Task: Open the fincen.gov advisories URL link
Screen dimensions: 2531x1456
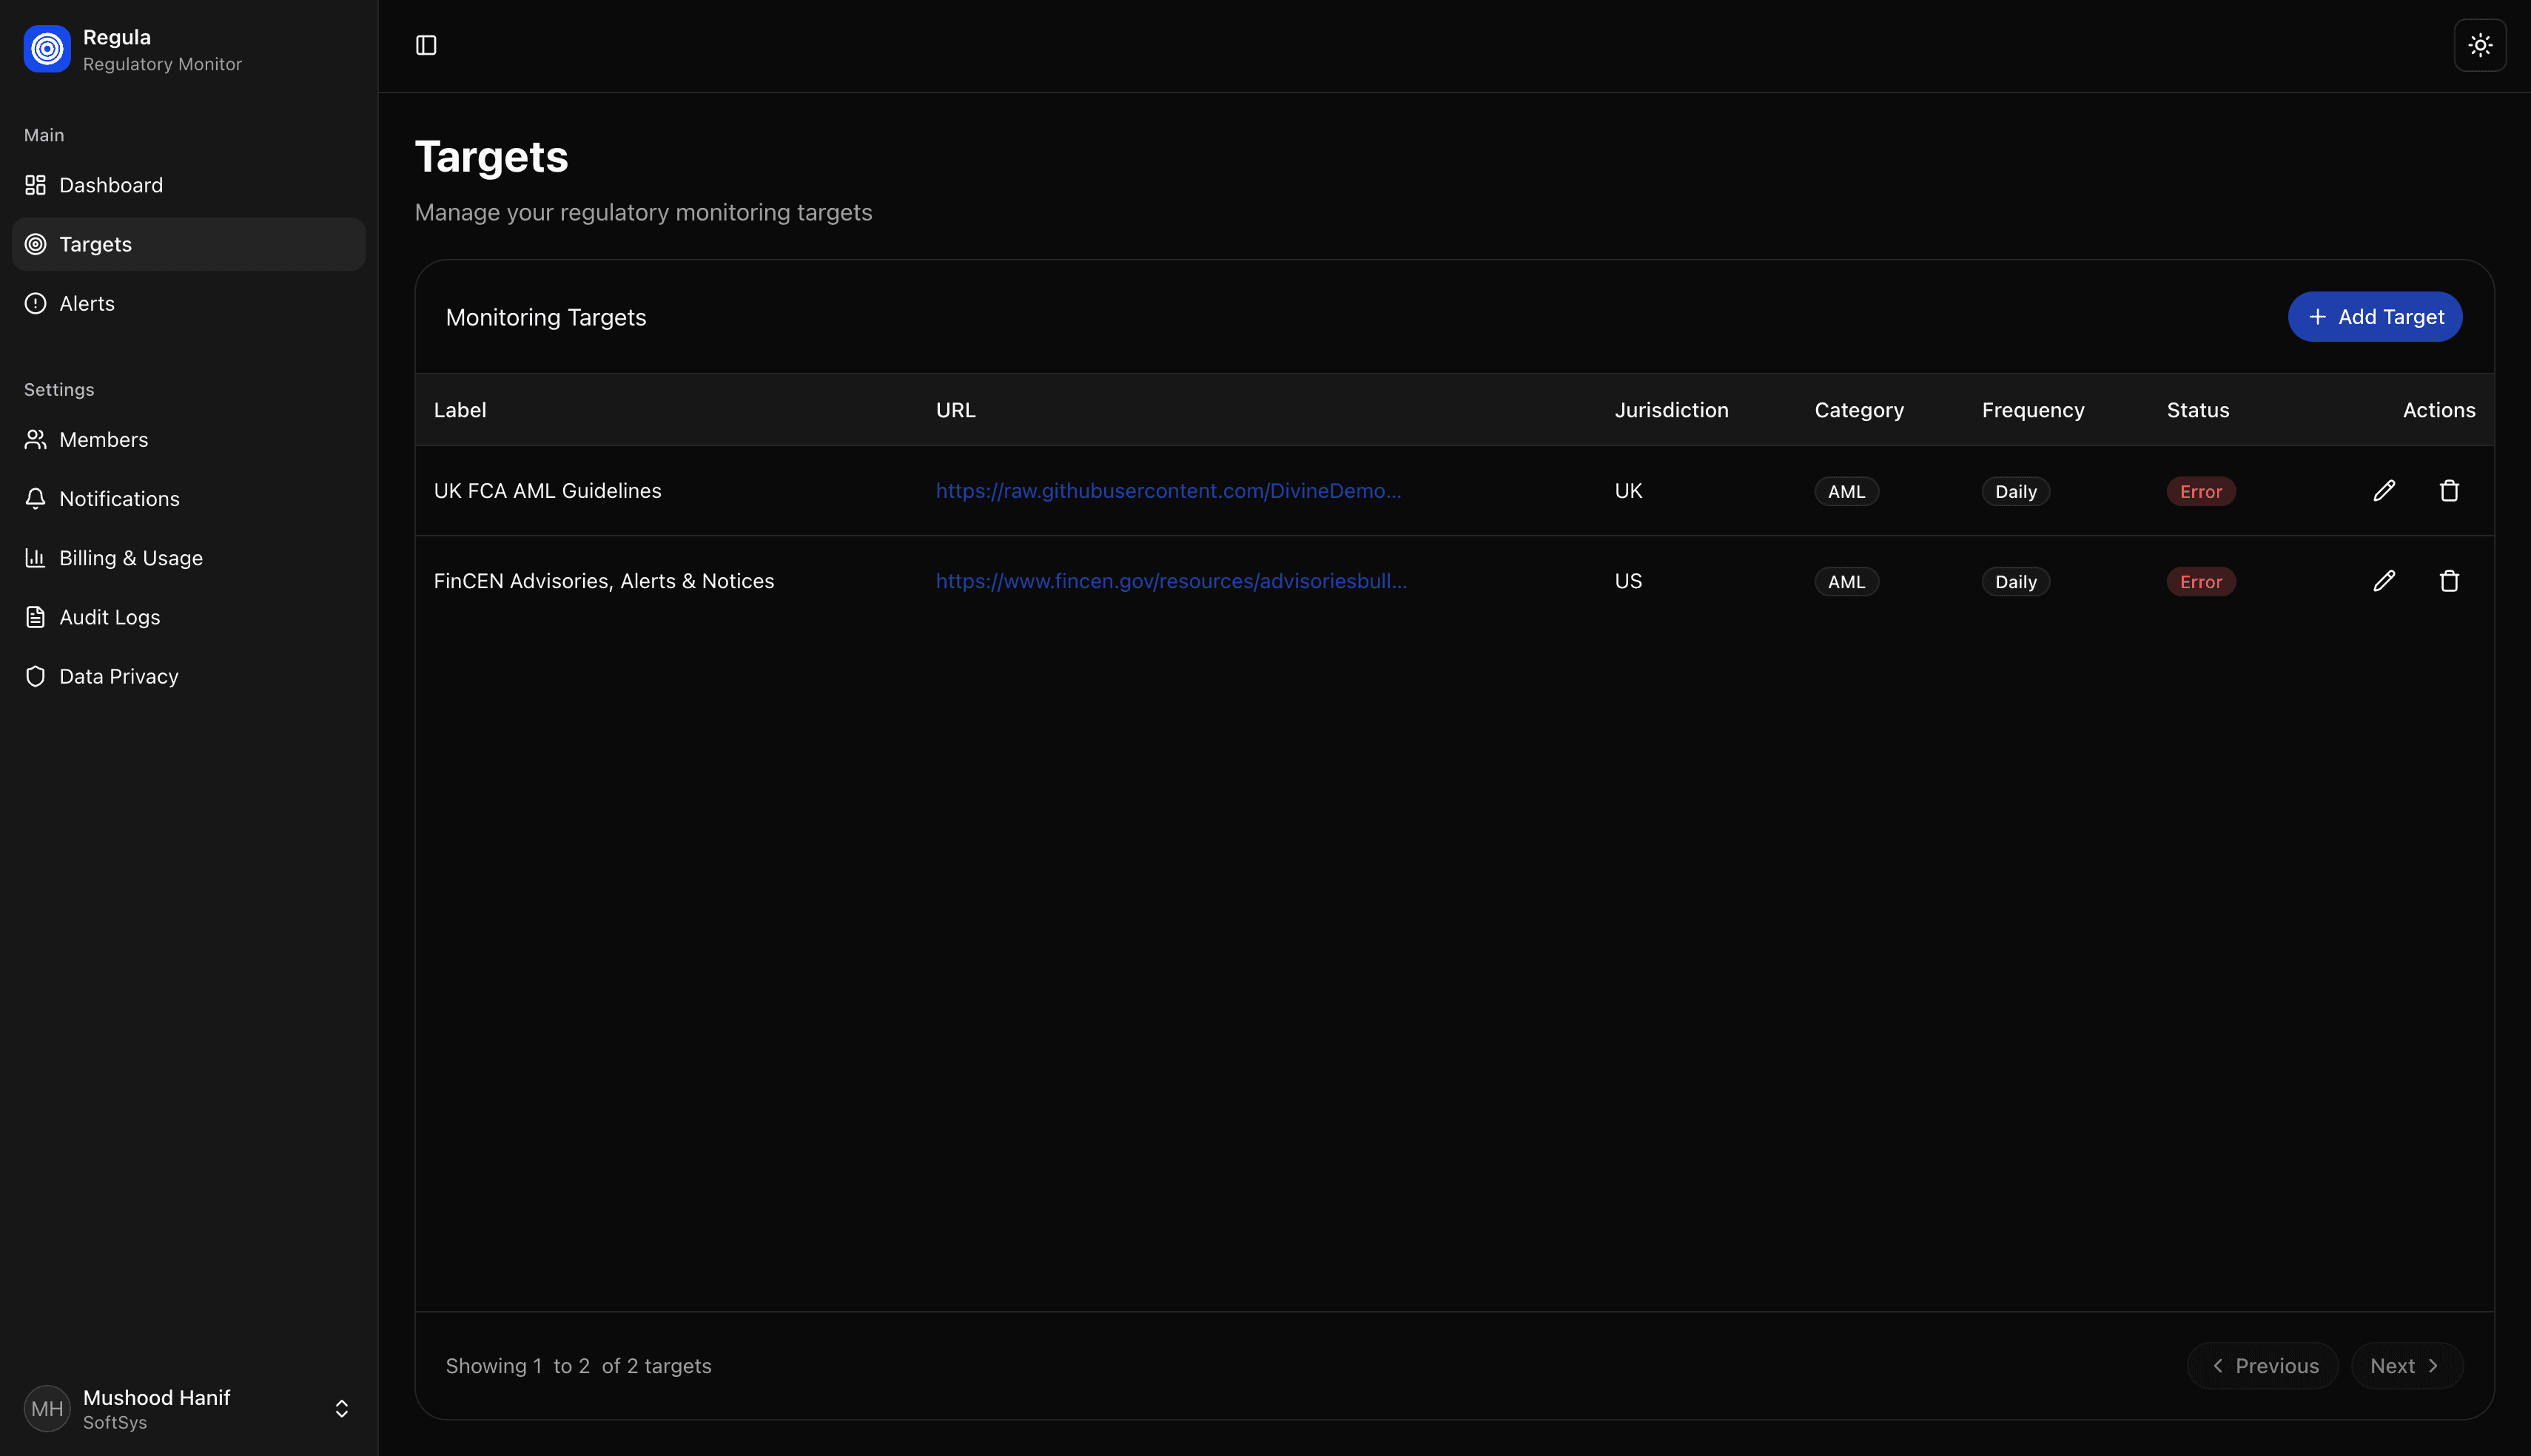Action: pos(1170,581)
